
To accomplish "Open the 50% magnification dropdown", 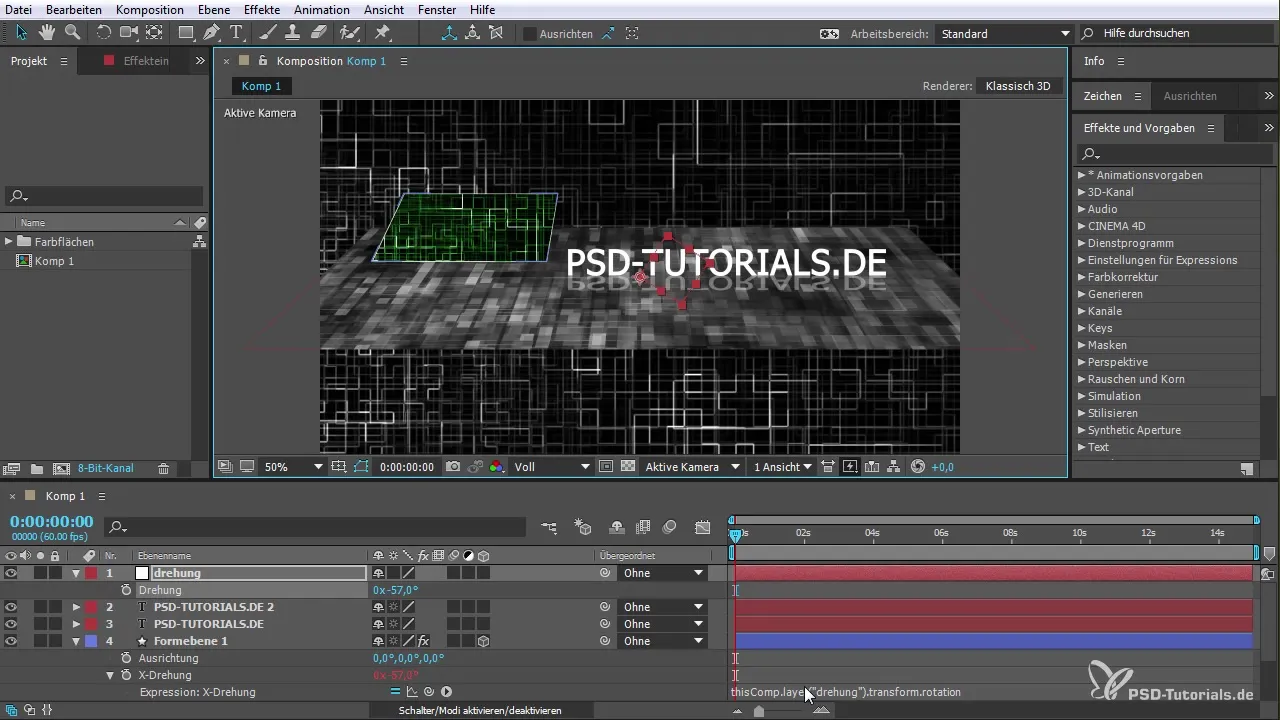I will (293, 467).
